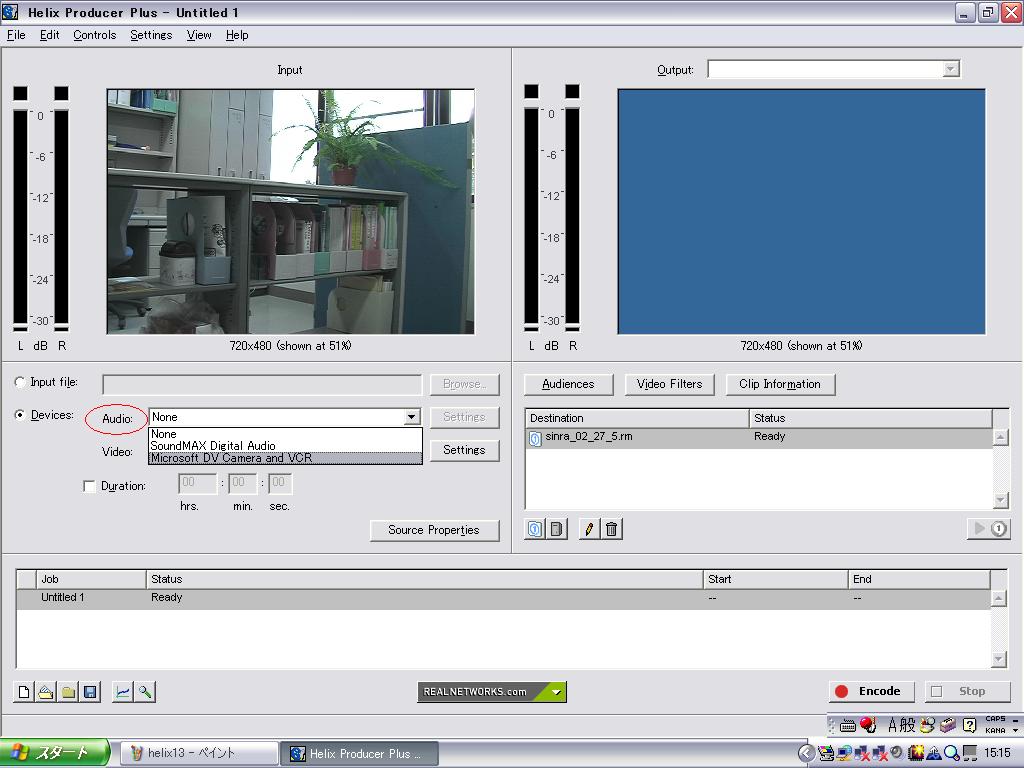Open the statistics graph icon
The width and height of the screenshot is (1024, 768).
click(x=122, y=692)
